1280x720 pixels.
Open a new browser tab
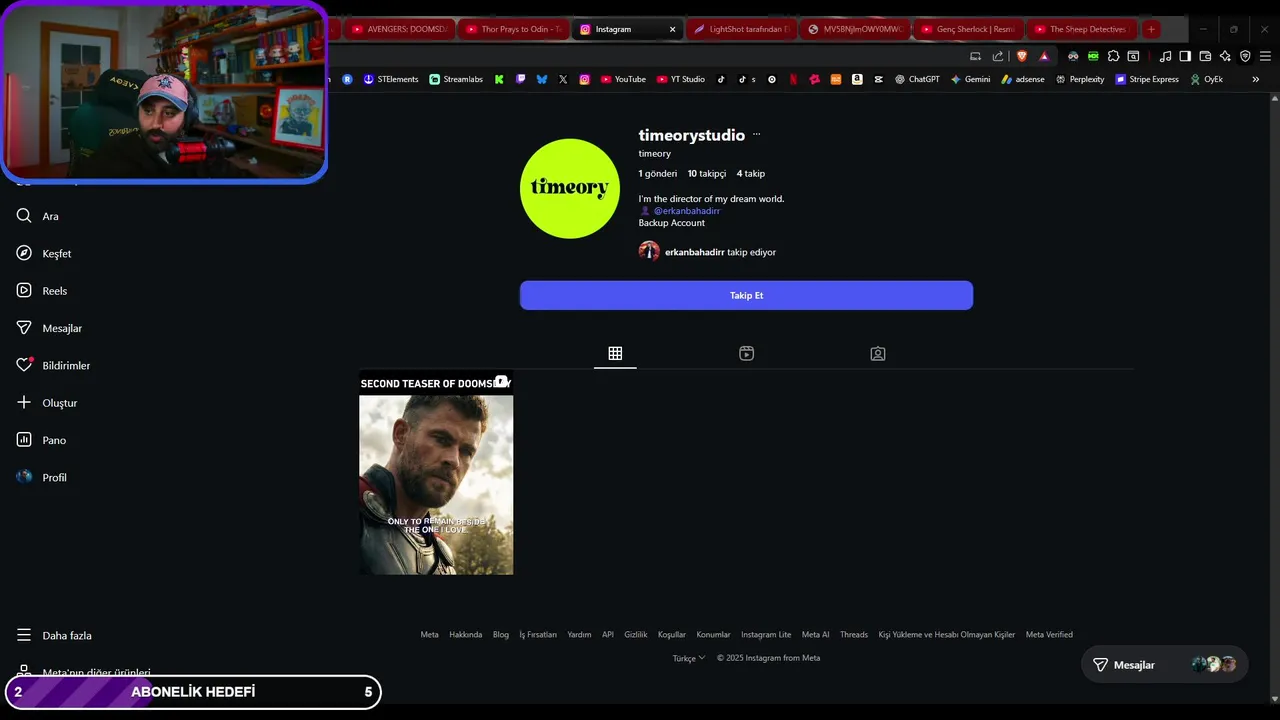coord(1151,29)
